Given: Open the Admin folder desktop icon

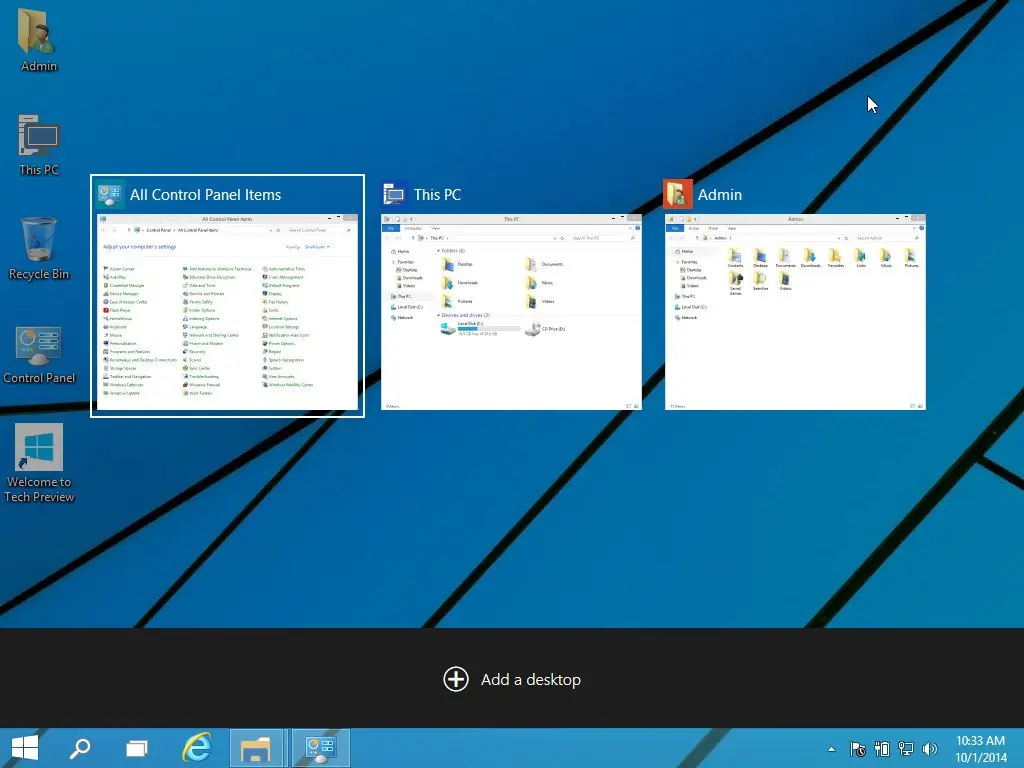Looking at the screenshot, I should click(38, 39).
